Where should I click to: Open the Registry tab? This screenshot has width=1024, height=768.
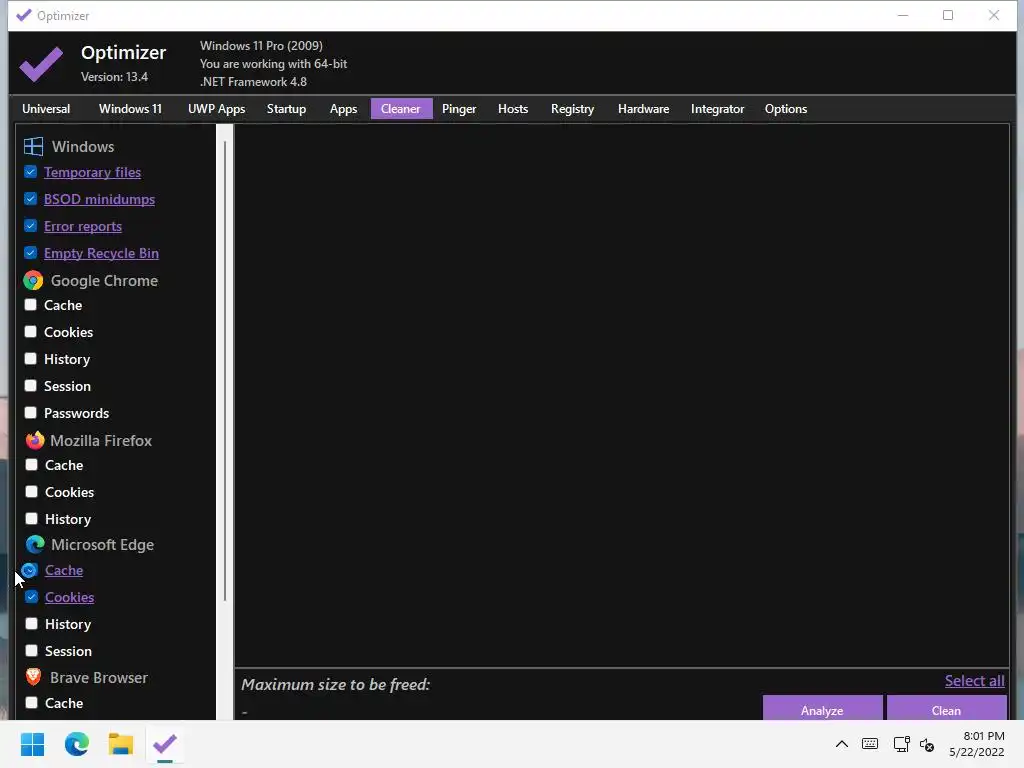click(x=572, y=109)
